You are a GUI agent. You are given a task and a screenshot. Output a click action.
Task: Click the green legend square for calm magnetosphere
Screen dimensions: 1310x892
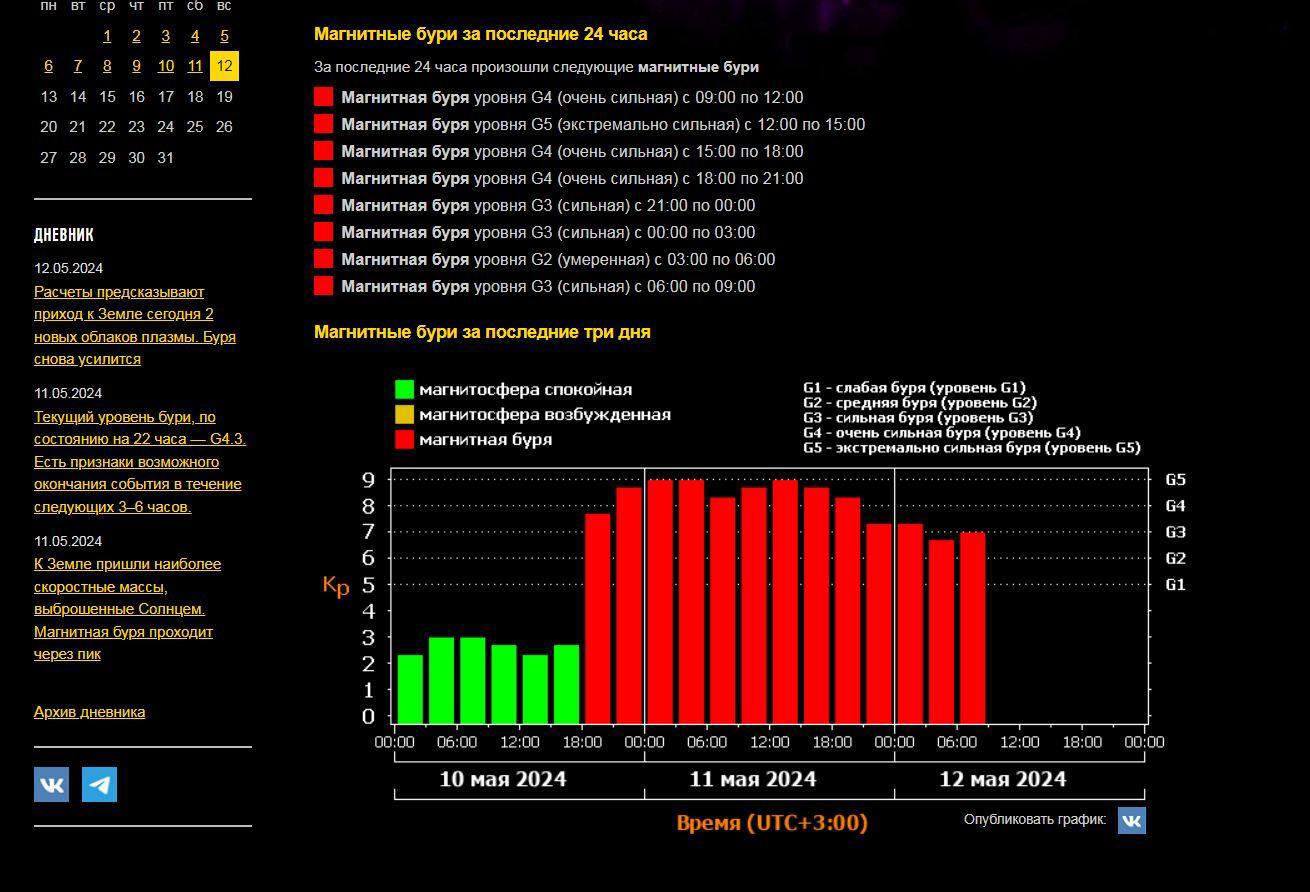[404, 390]
